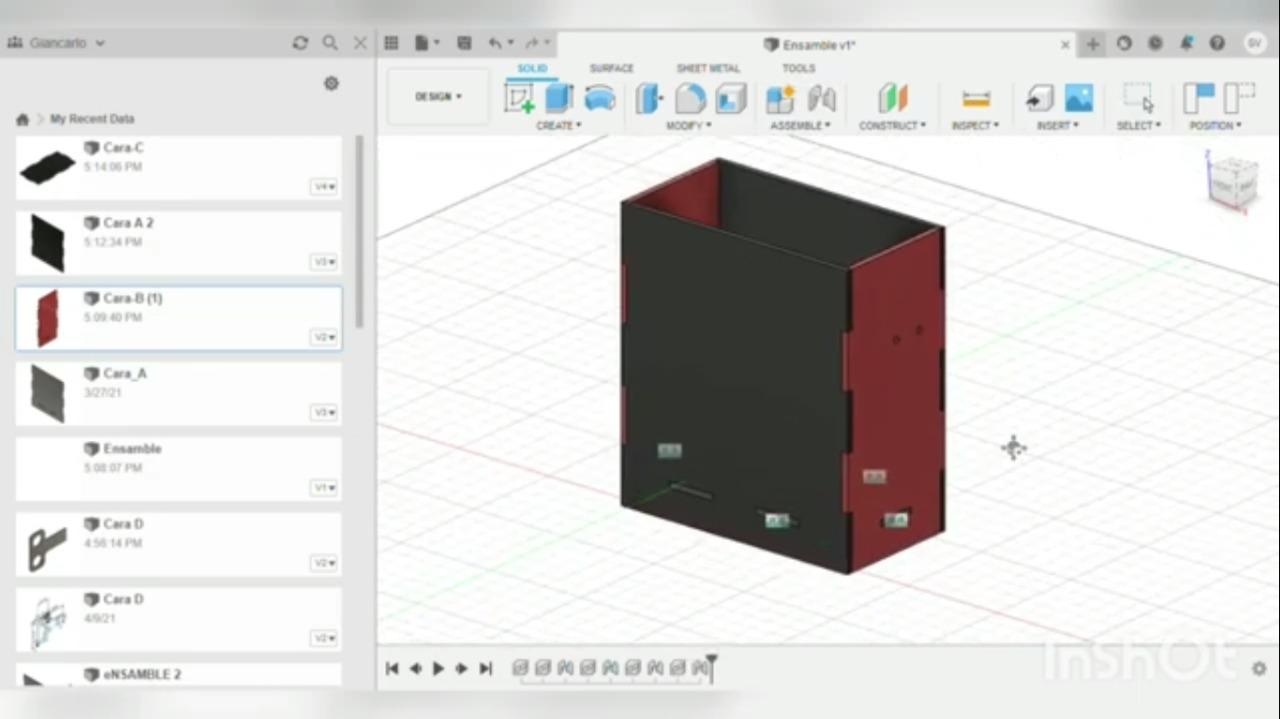Add a new design tab
This screenshot has width=1280, height=719.
1092,44
